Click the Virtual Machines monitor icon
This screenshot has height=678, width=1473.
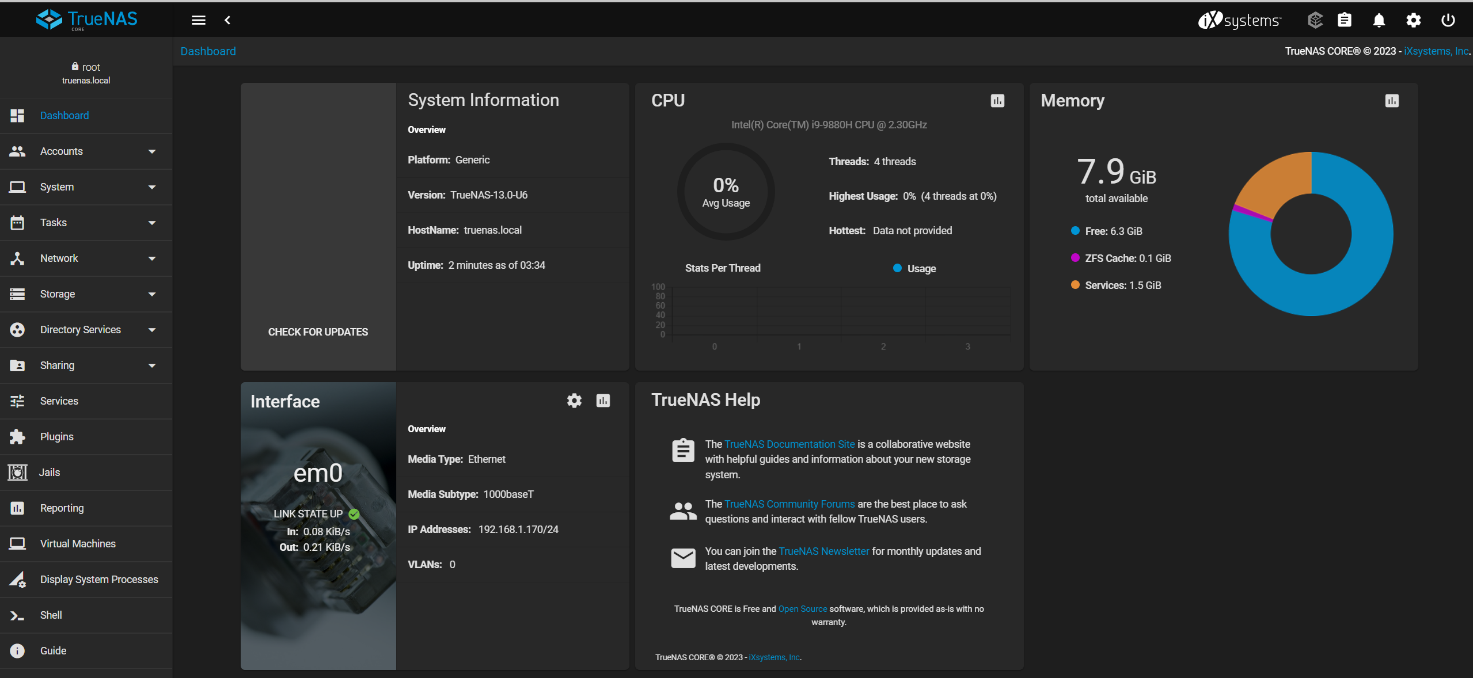tap(17, 544)
